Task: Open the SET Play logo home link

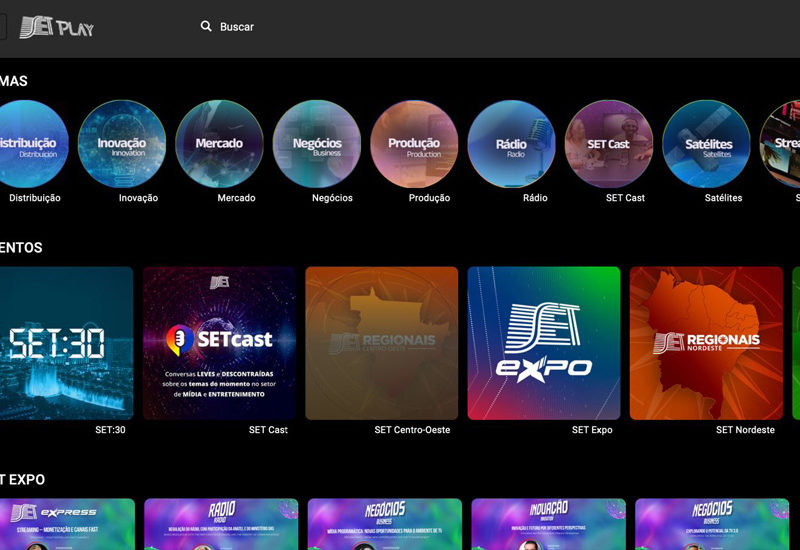Action: [x=57, y=28]
